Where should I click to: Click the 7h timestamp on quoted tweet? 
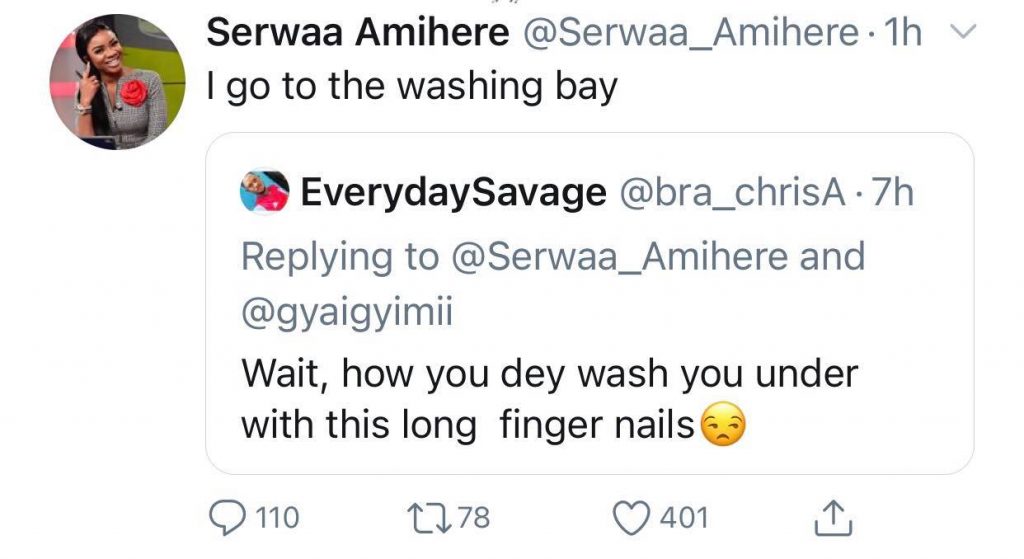pyautogui.click(x=892, y=192)
